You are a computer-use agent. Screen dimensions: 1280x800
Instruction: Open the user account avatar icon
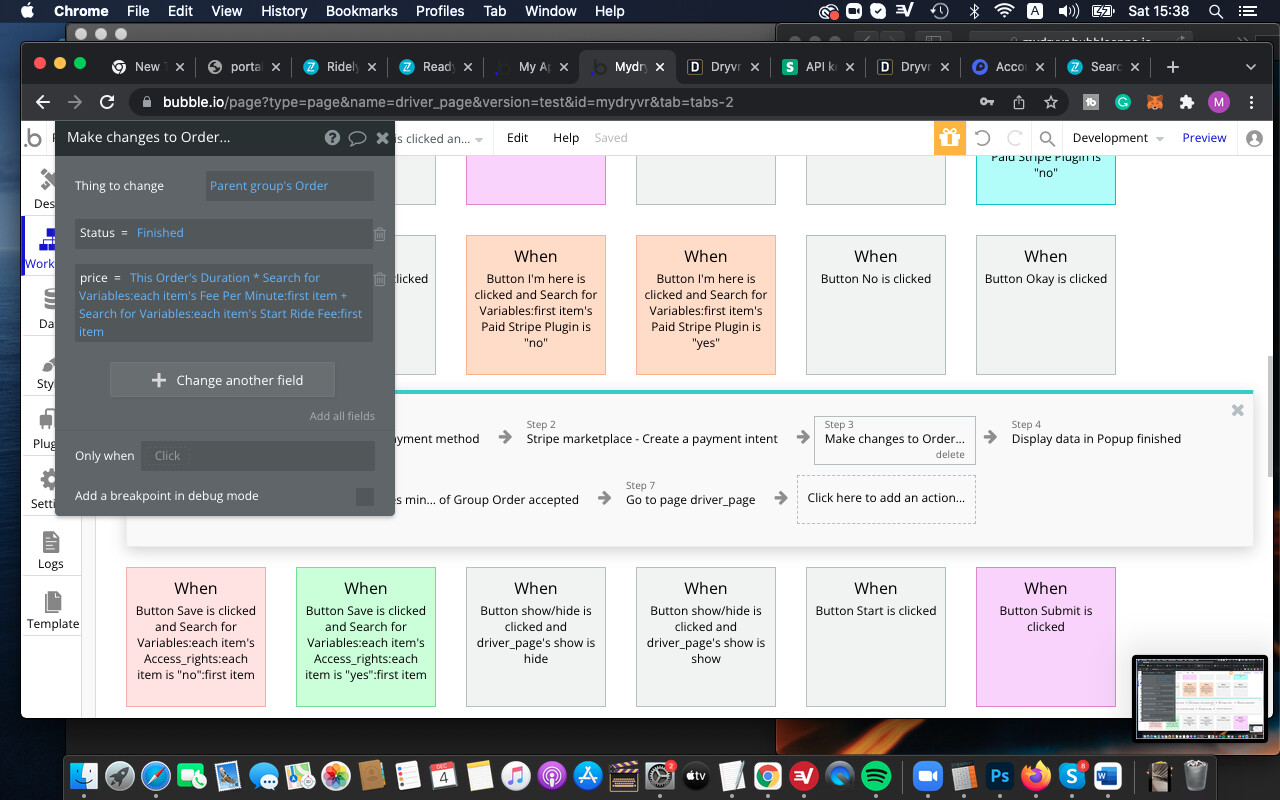coord(1254,138)
